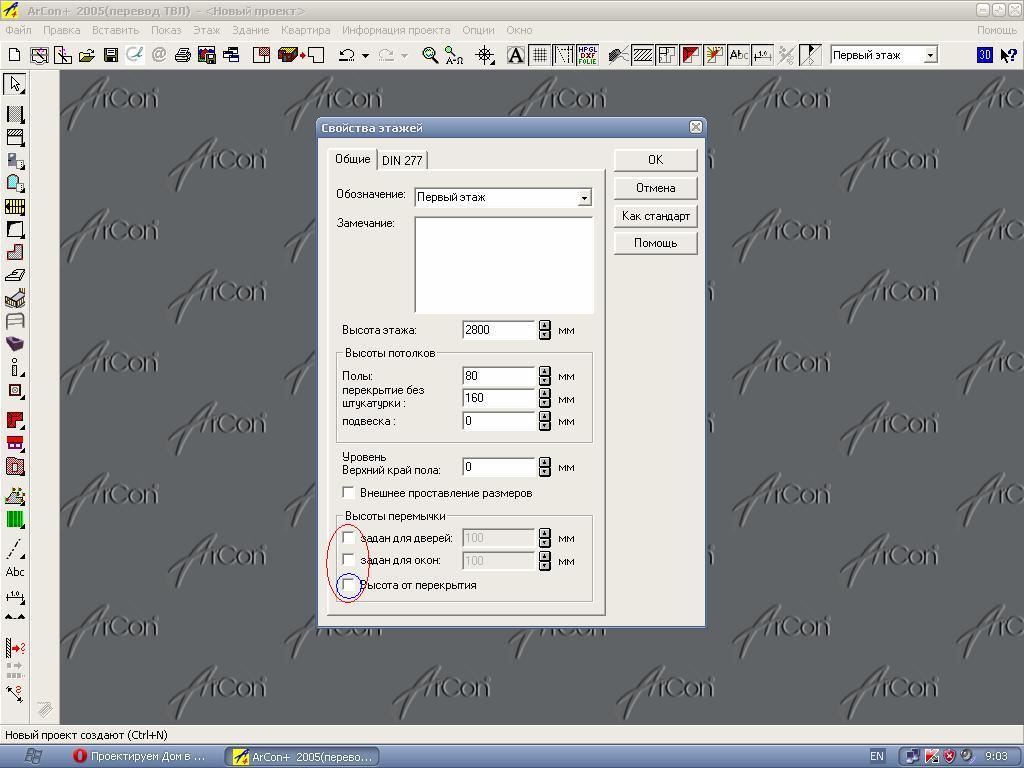Open the Undo history dropdown arrow
The width and height of the screenshot is (1024, 768).
click(x=365, y=56)
